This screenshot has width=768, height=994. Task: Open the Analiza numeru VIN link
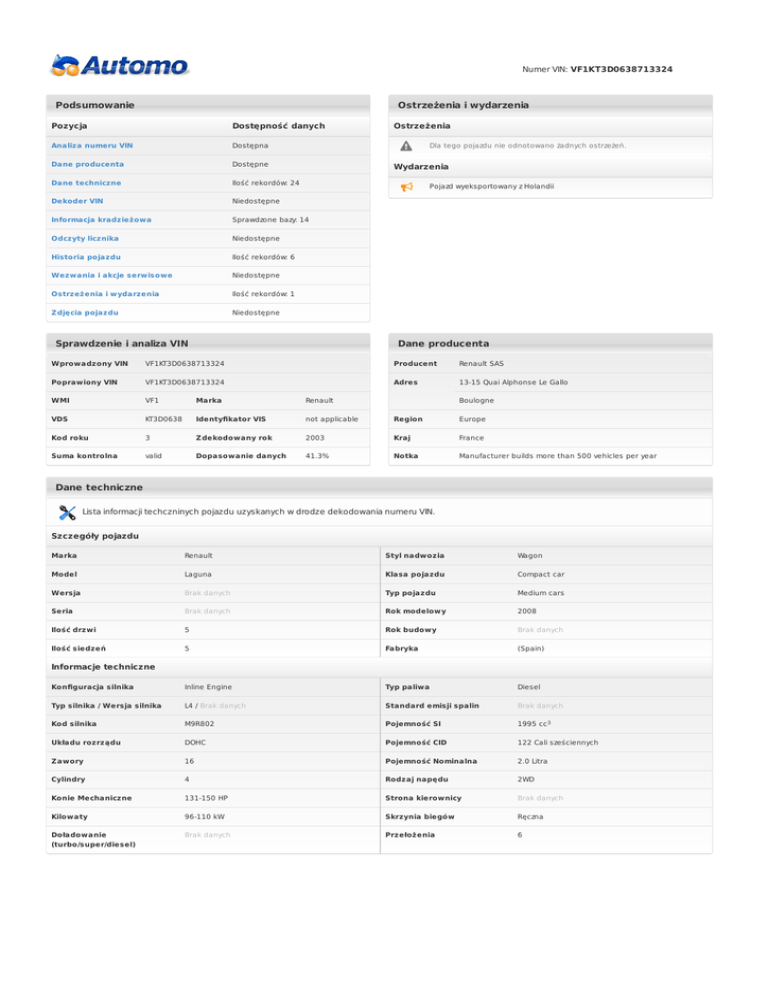tap(91, 146)
